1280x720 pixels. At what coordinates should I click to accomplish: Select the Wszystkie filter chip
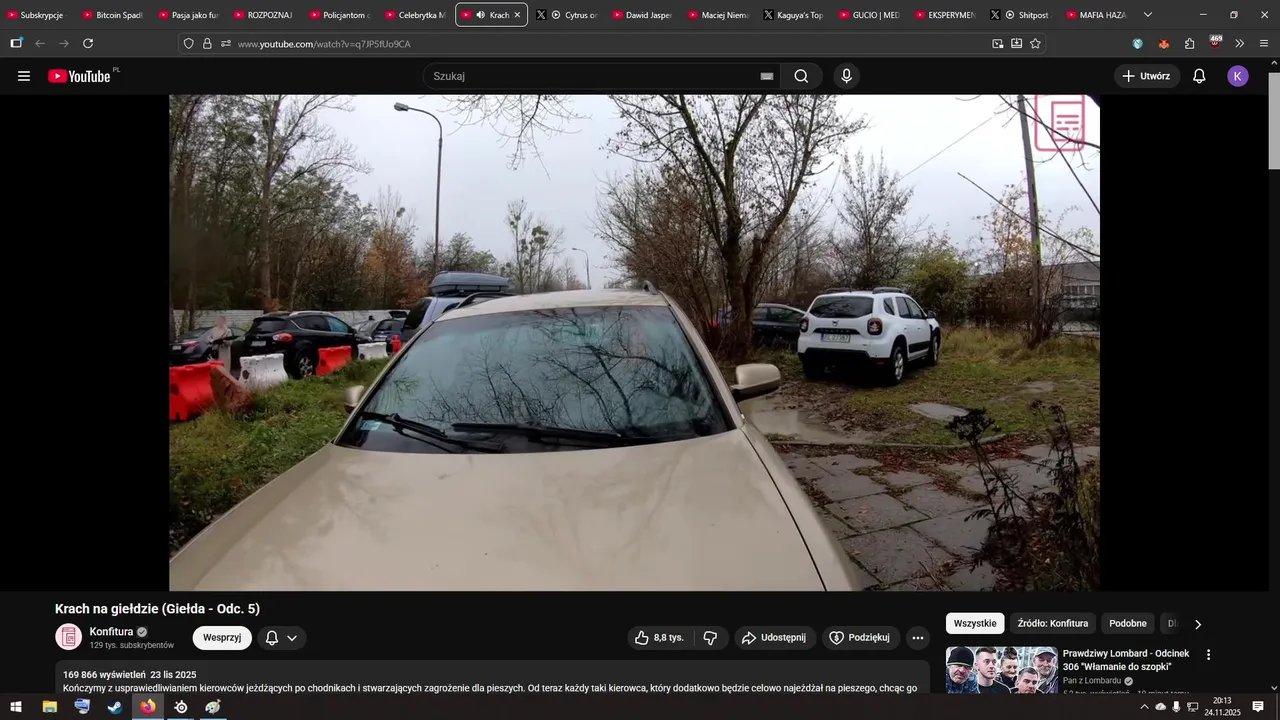975,623
